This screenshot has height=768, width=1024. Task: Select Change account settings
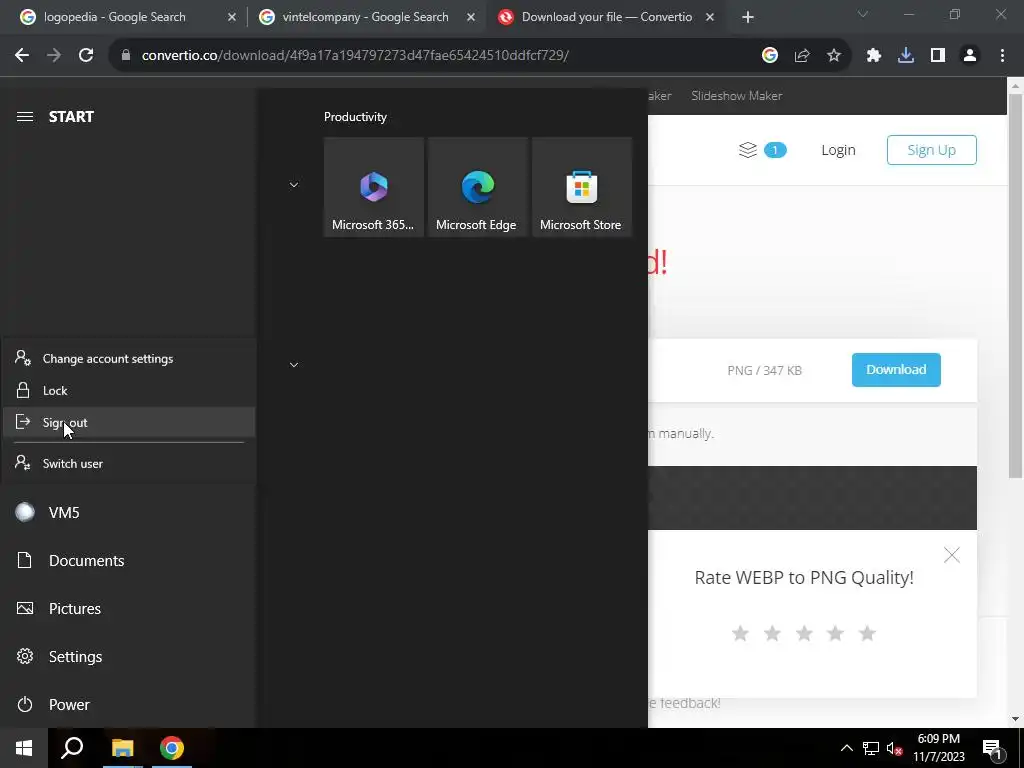coord(129,359)
